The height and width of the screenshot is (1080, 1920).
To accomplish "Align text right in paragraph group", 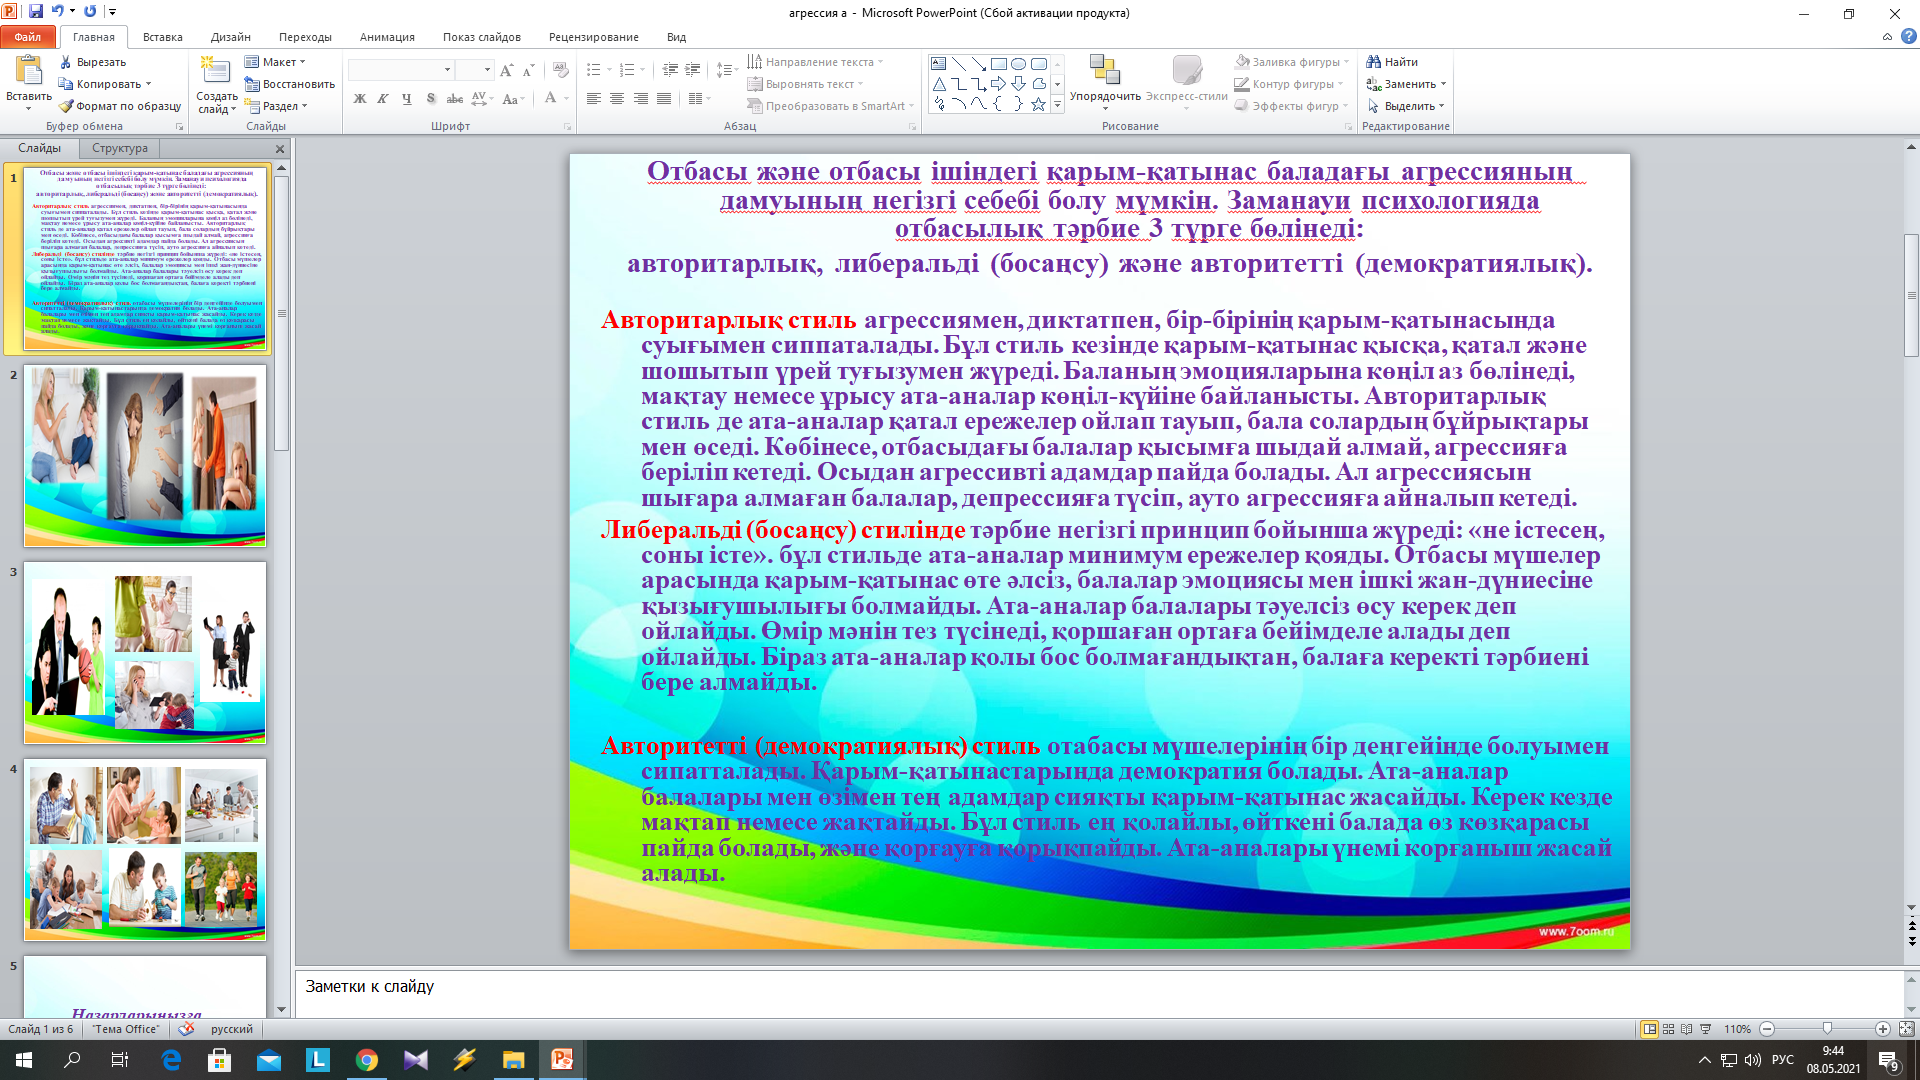I will (x=640, y=98).
